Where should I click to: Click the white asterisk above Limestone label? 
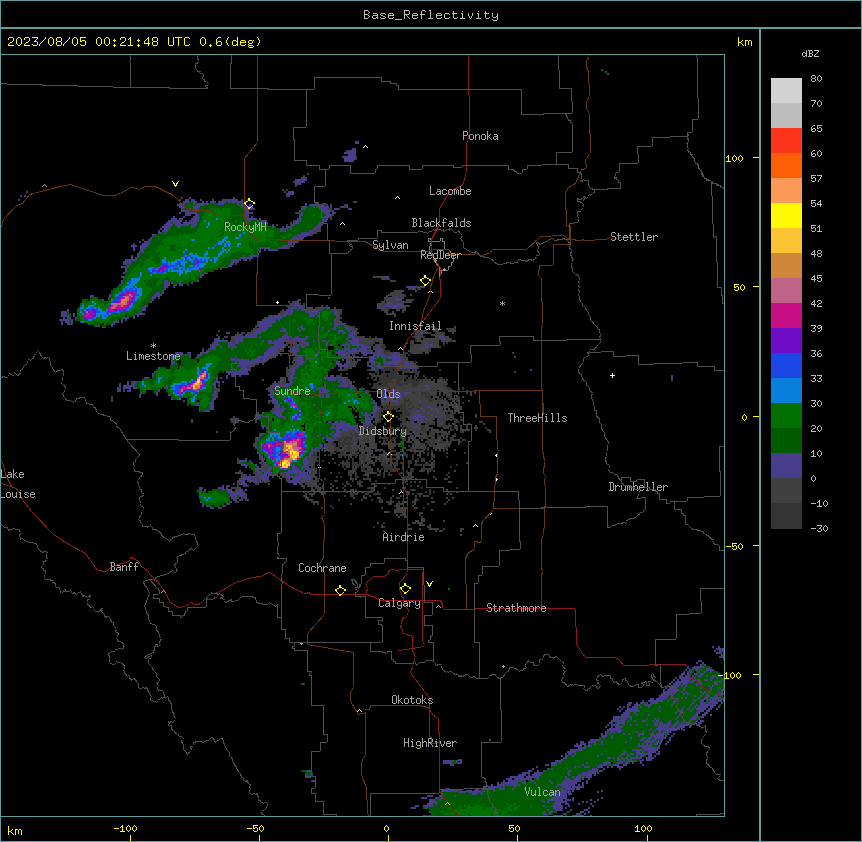pos(153,346)
